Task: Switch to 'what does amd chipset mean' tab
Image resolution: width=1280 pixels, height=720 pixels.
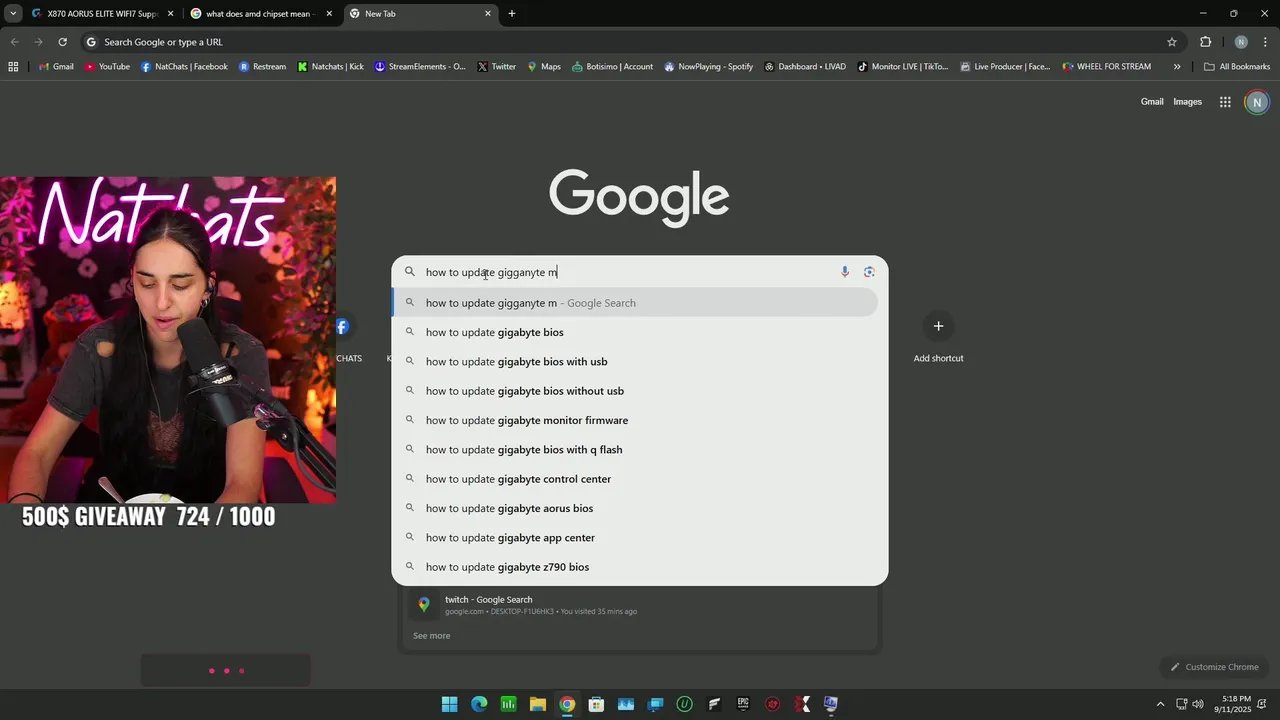Action: click(260, 14)
